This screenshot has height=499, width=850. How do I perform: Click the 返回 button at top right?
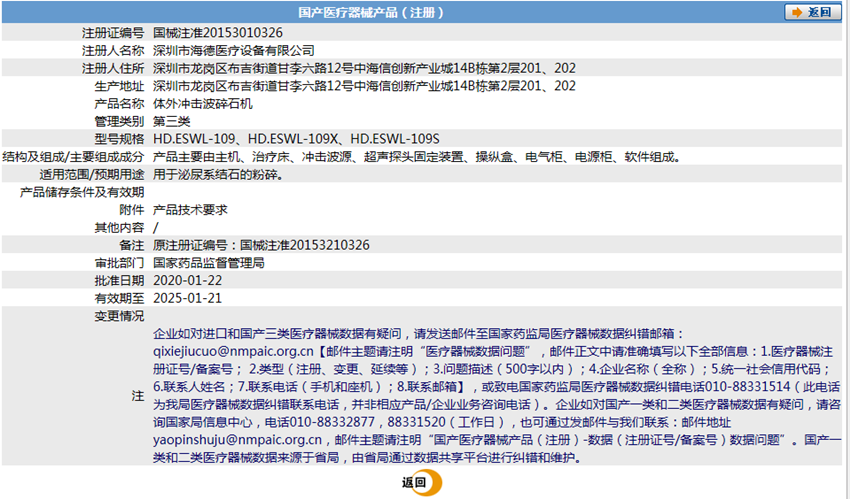[812, 12]
